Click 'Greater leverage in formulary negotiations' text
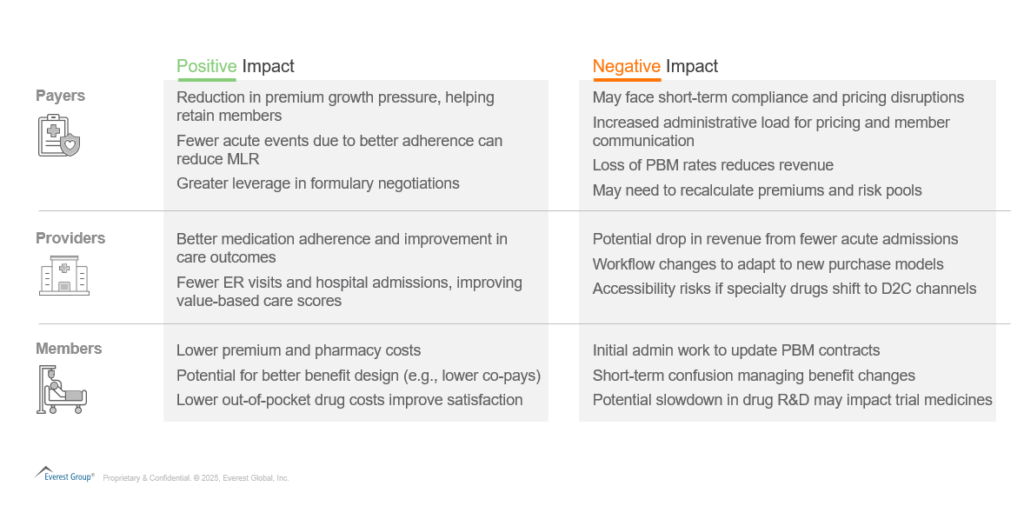This screenshot has width=1024, height=506. (318, 183)
